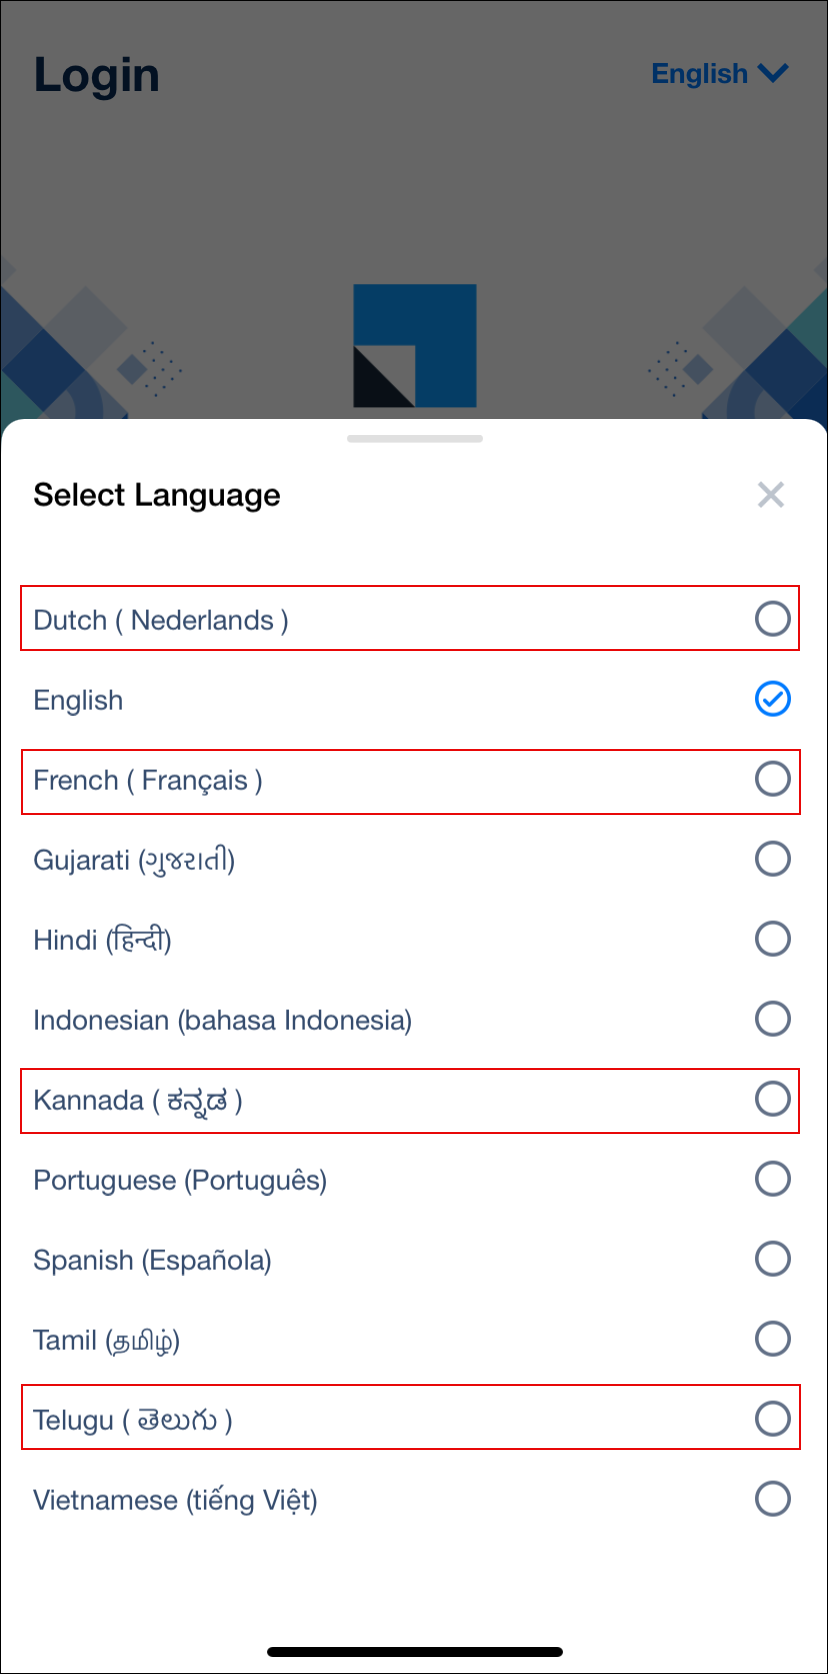Click the blue square app logo

pos(414,346)
